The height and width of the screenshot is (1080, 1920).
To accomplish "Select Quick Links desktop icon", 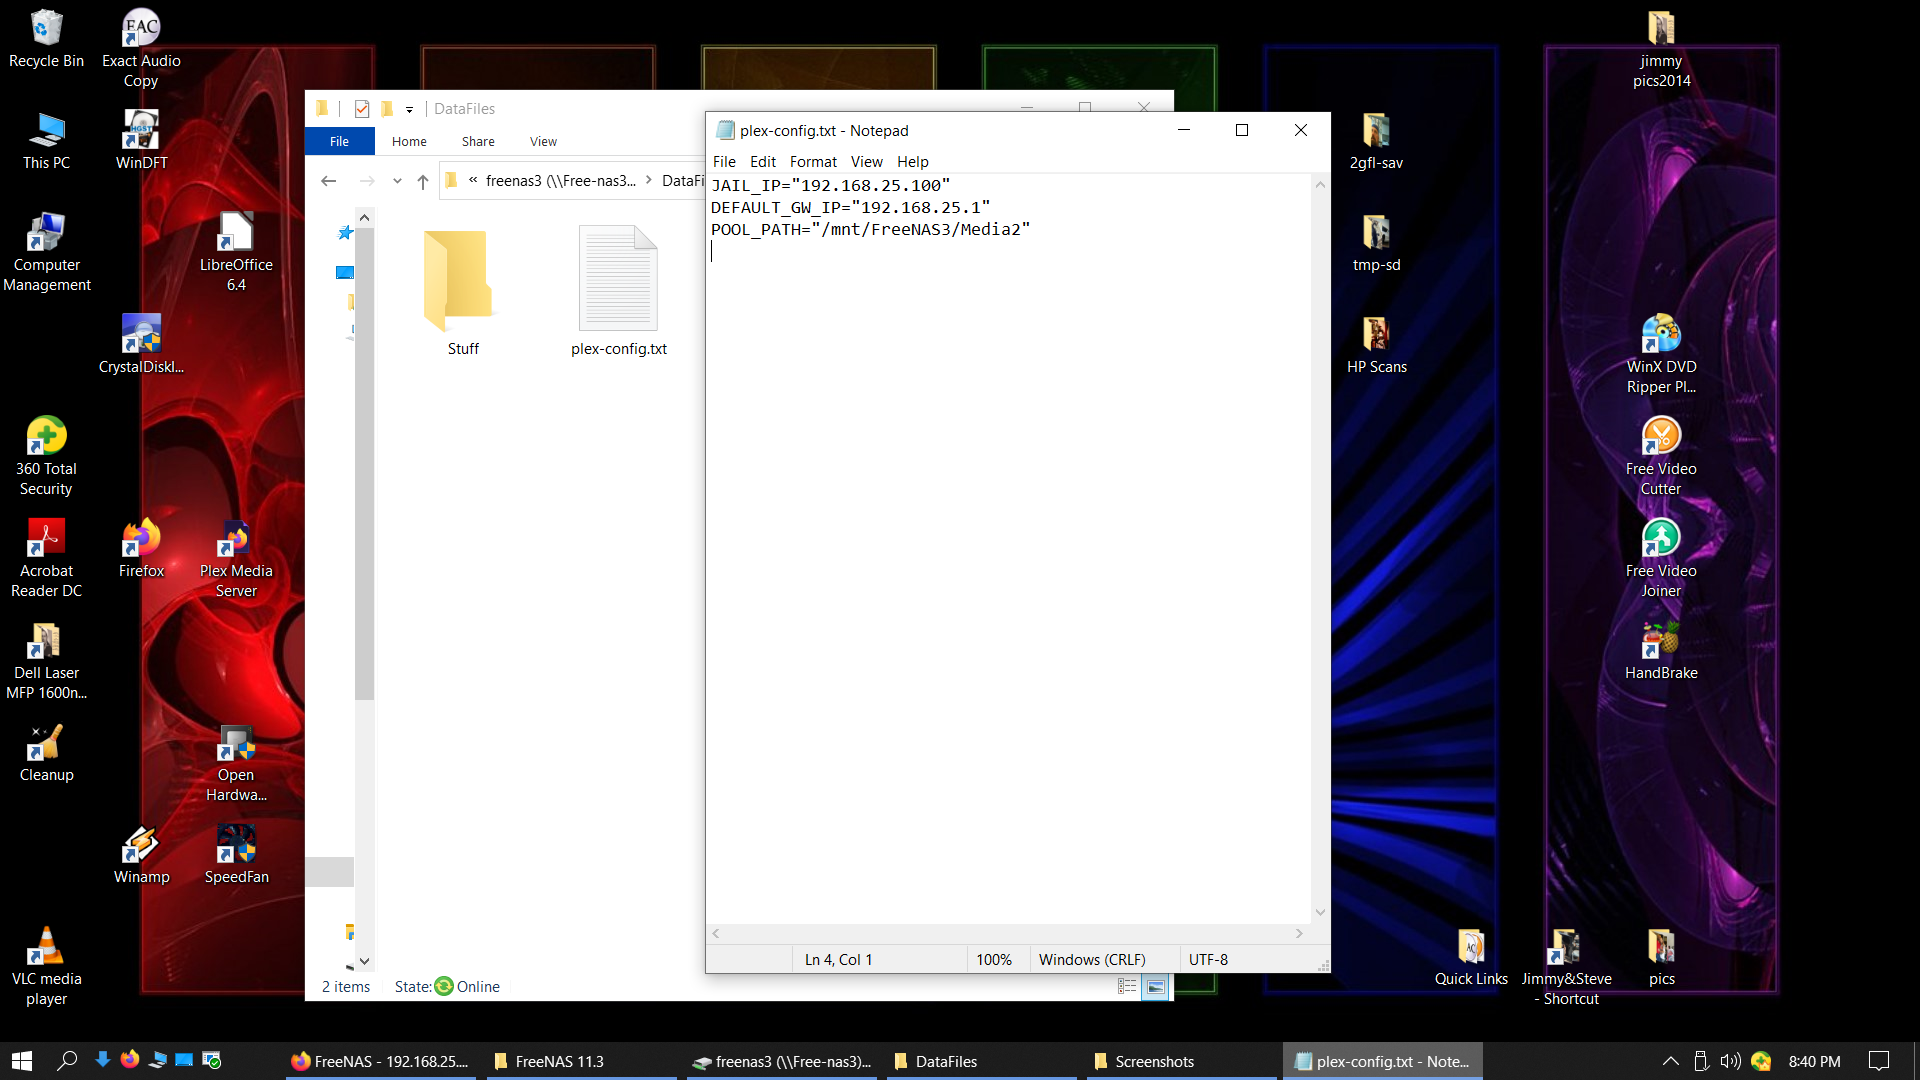I will [1471, 957].
